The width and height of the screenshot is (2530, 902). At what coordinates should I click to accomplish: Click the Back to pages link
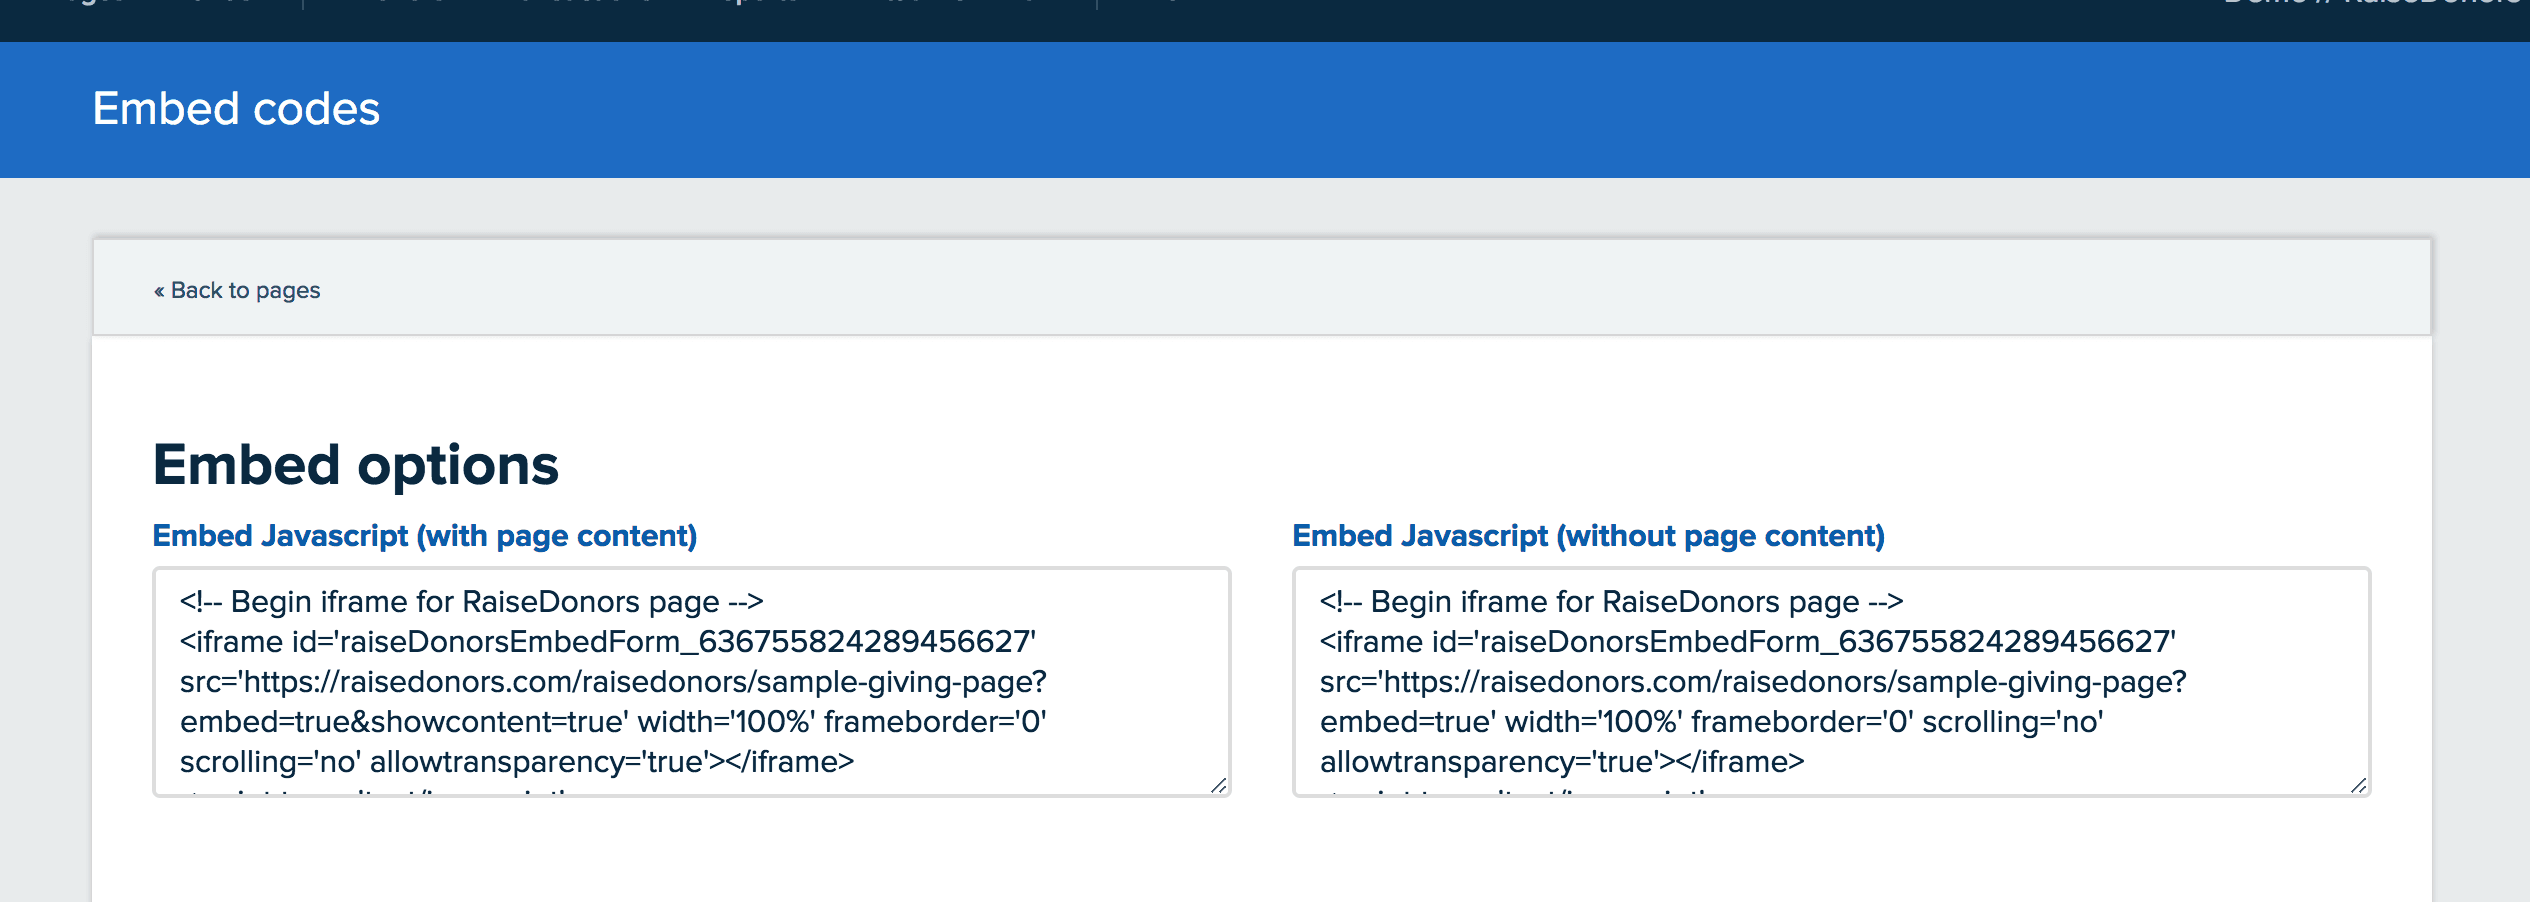(245, 290)
